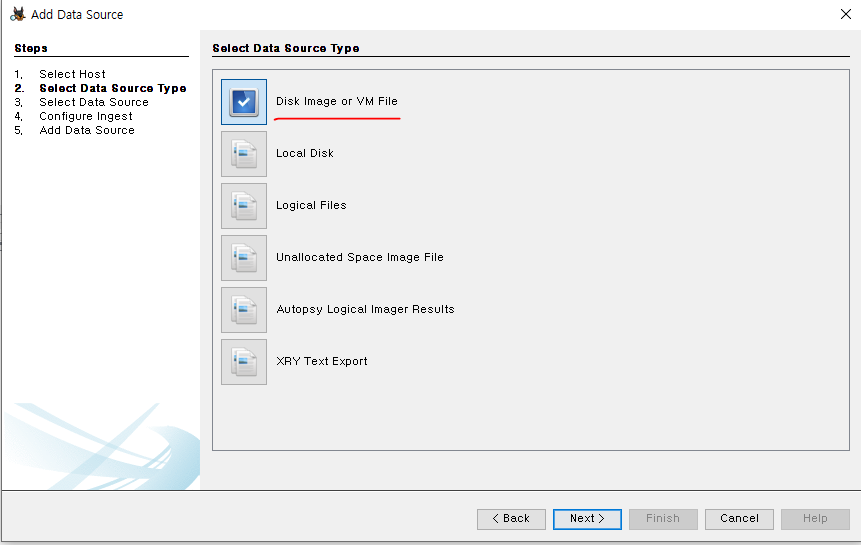Cancel the Add Data Source wizard
Screen dimensions: 861x545
[739, 519]
